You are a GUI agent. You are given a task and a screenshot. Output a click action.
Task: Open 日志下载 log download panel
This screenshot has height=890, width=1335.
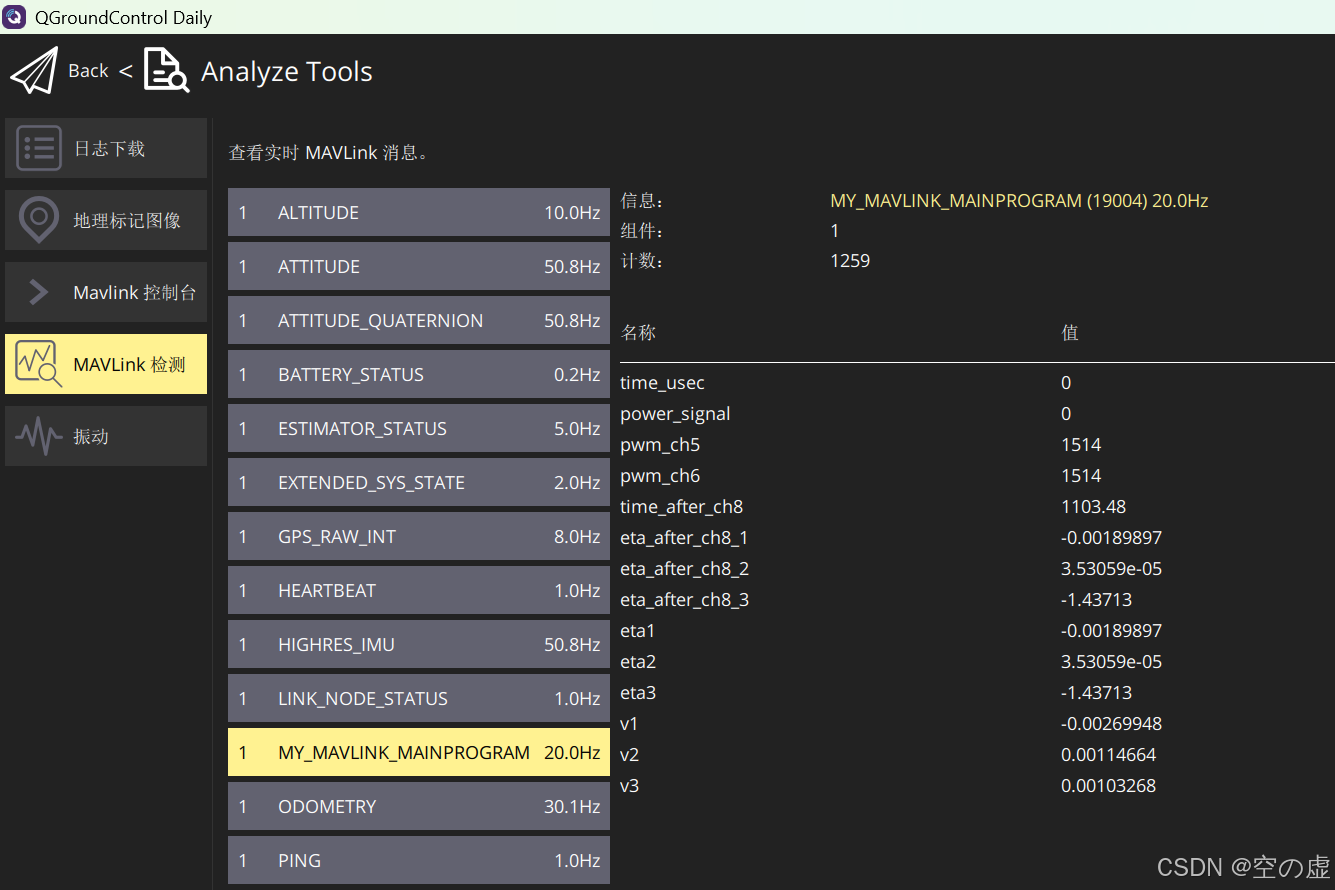(105, 147)
